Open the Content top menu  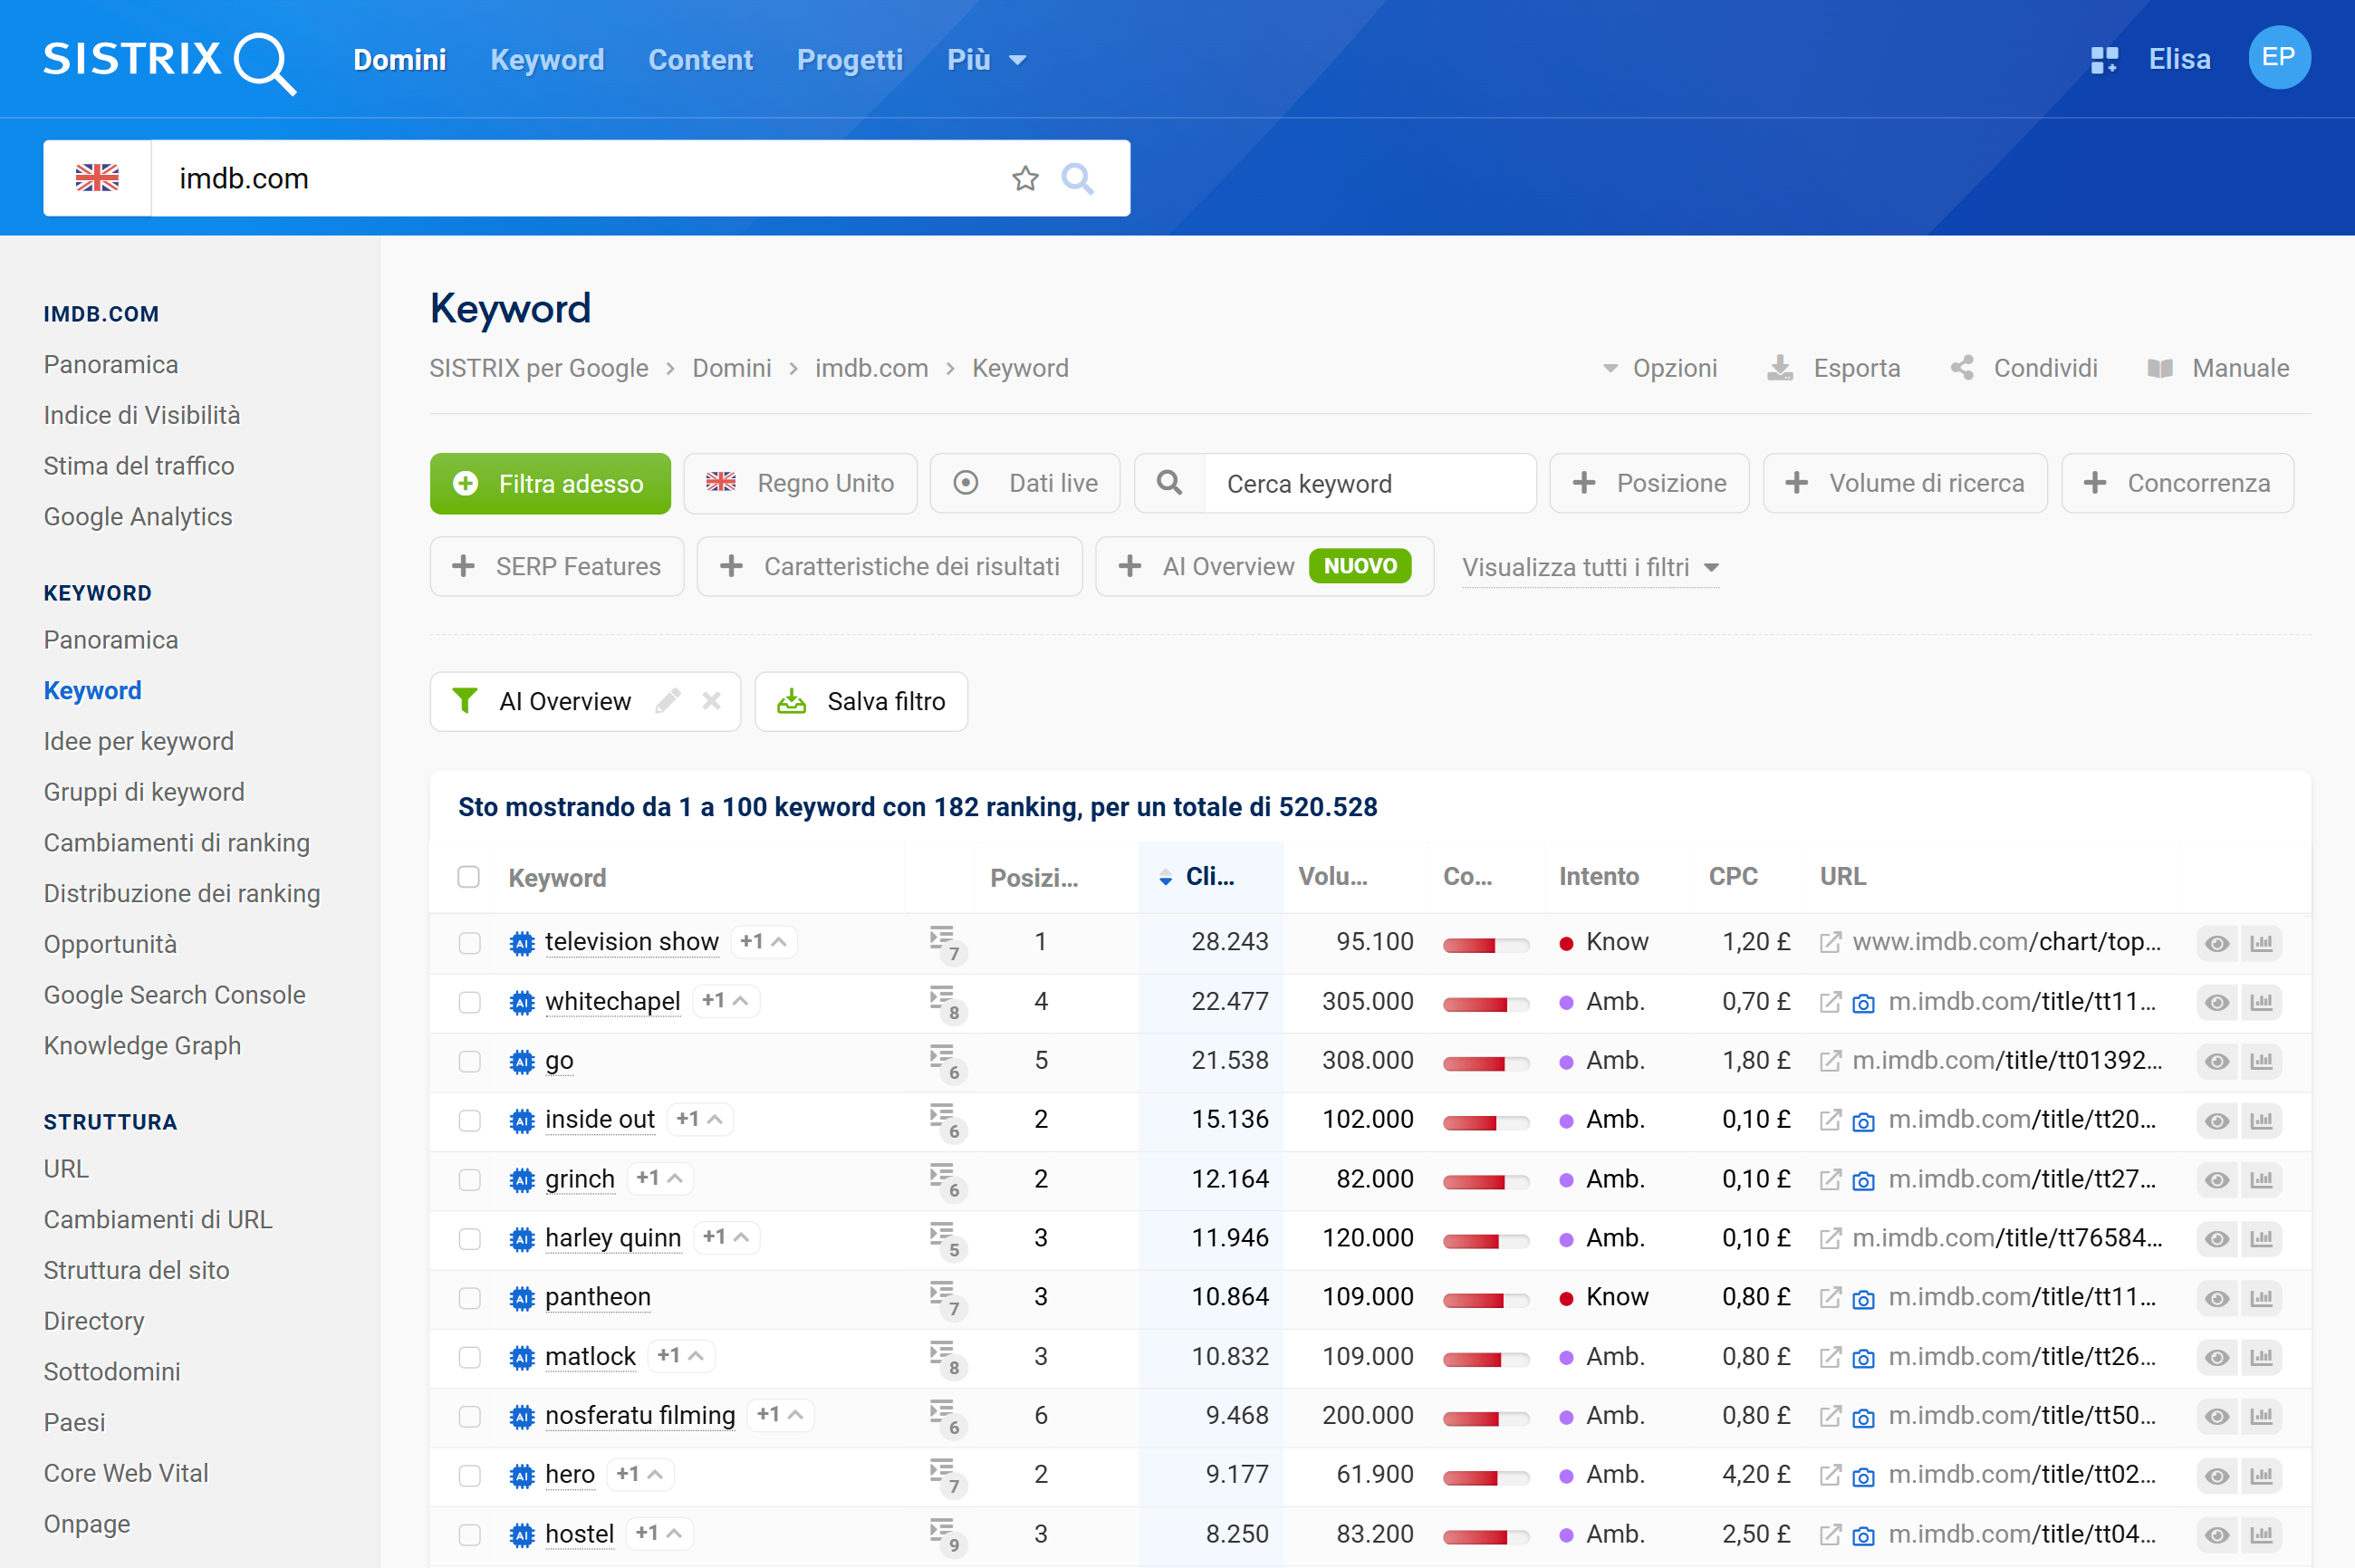coord(700,60)
